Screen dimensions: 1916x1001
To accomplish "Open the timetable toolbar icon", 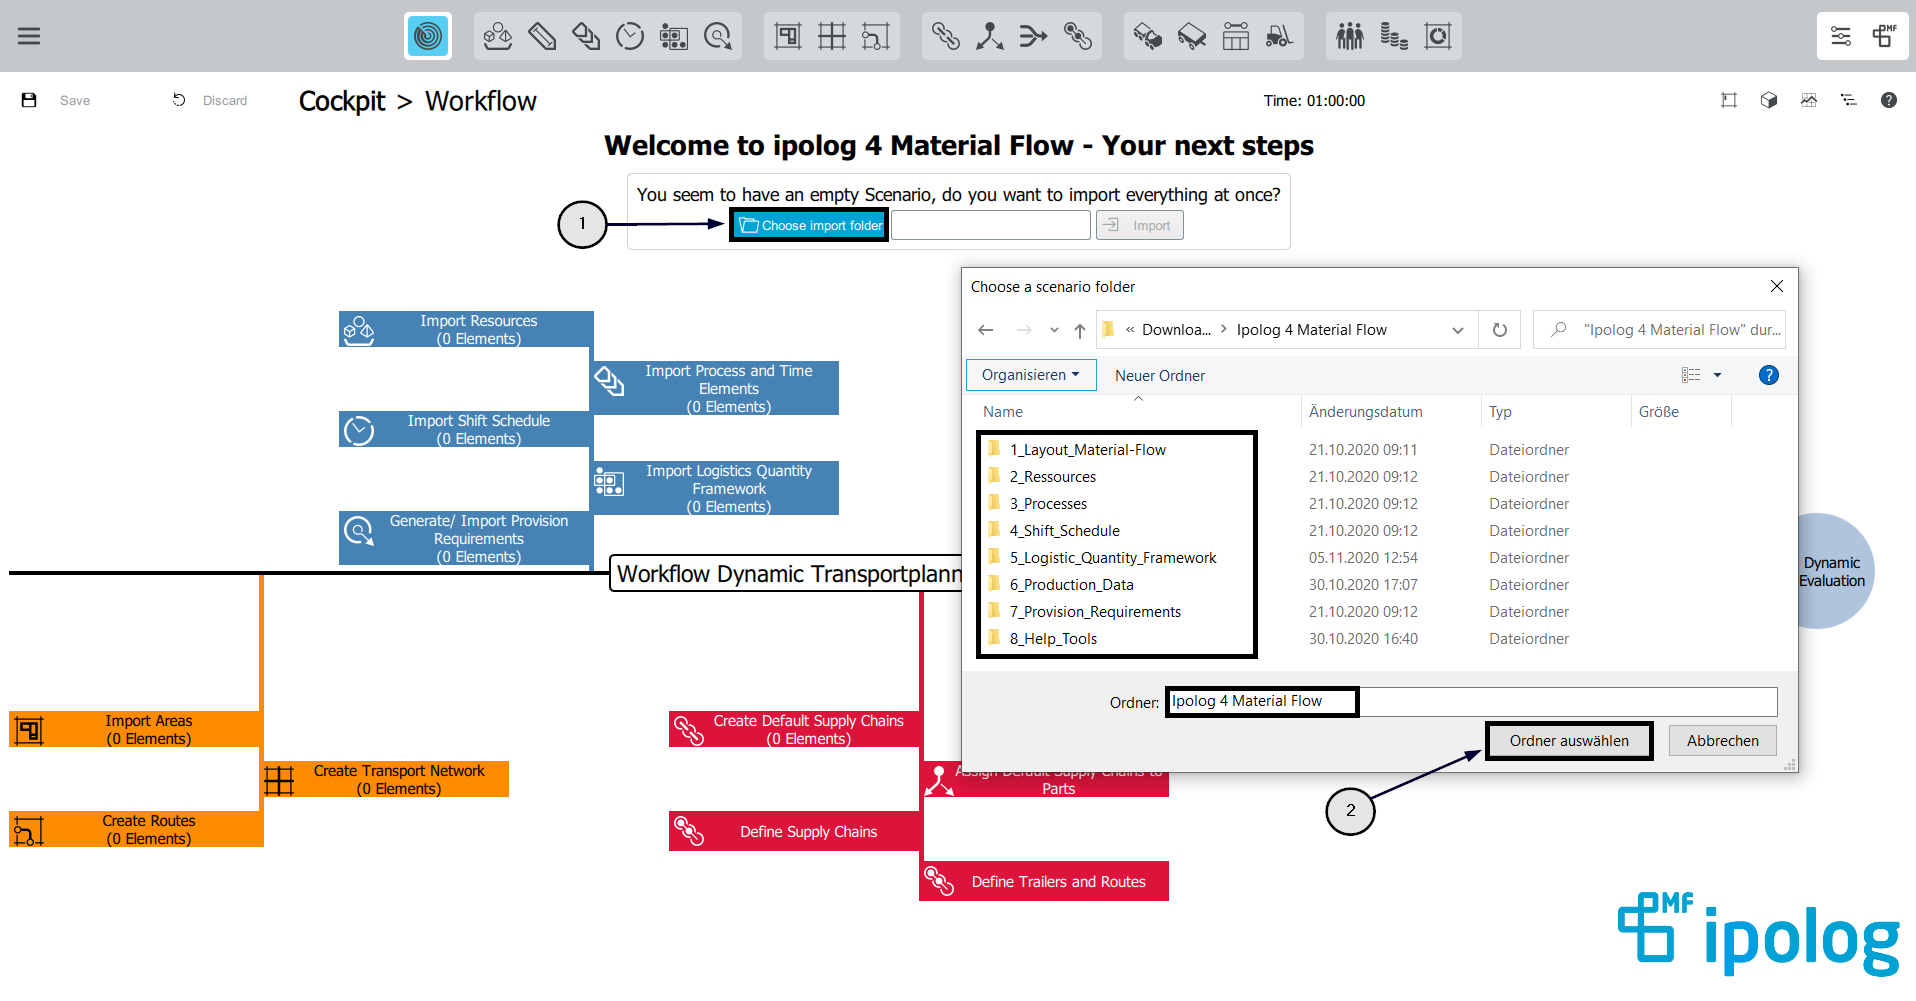I will tap(1236, 37).
